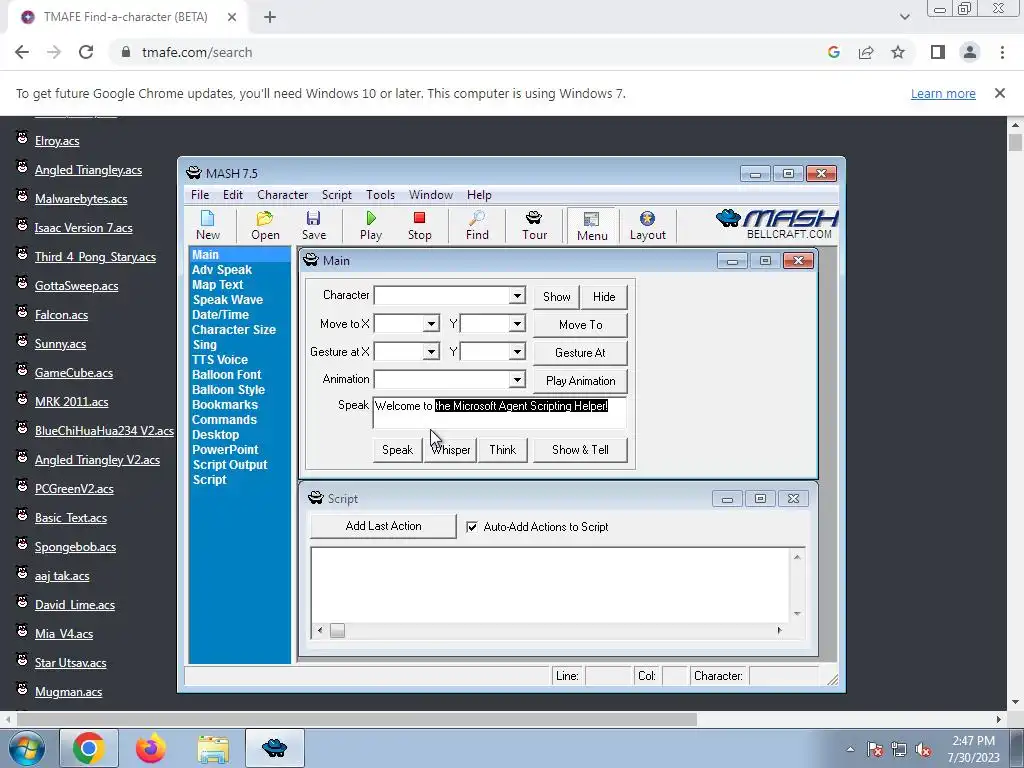Open the Find magnifier tool
The image size is (1024, 768).
pos(477,226)
